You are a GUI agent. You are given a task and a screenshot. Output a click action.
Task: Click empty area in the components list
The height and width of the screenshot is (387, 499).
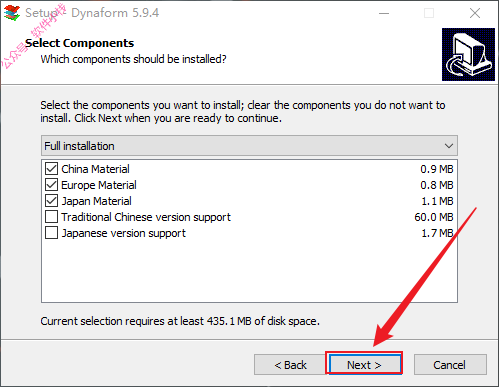click(249, 270)
